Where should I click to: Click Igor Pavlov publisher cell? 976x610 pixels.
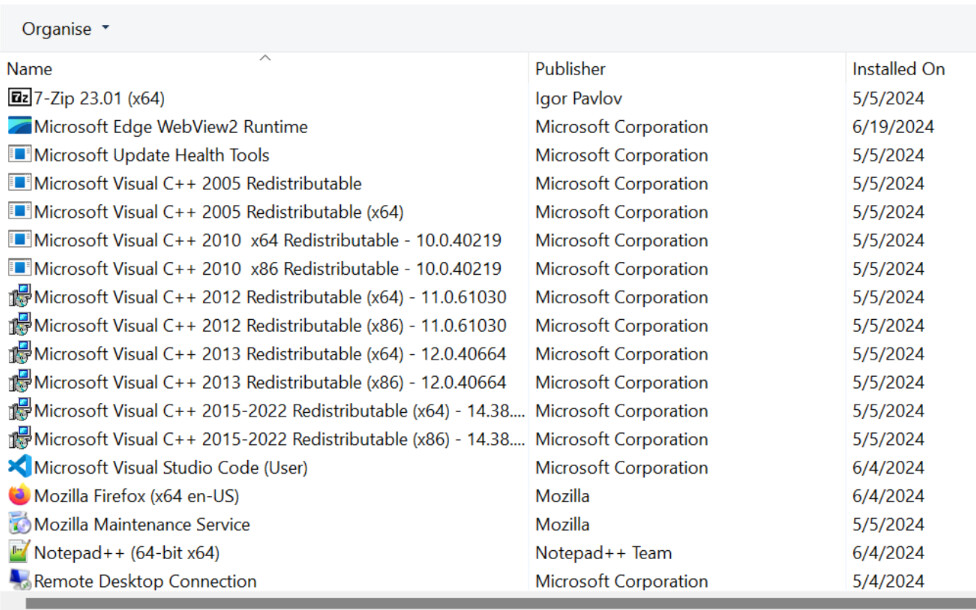pyautogui.click(x=578, y=98)
